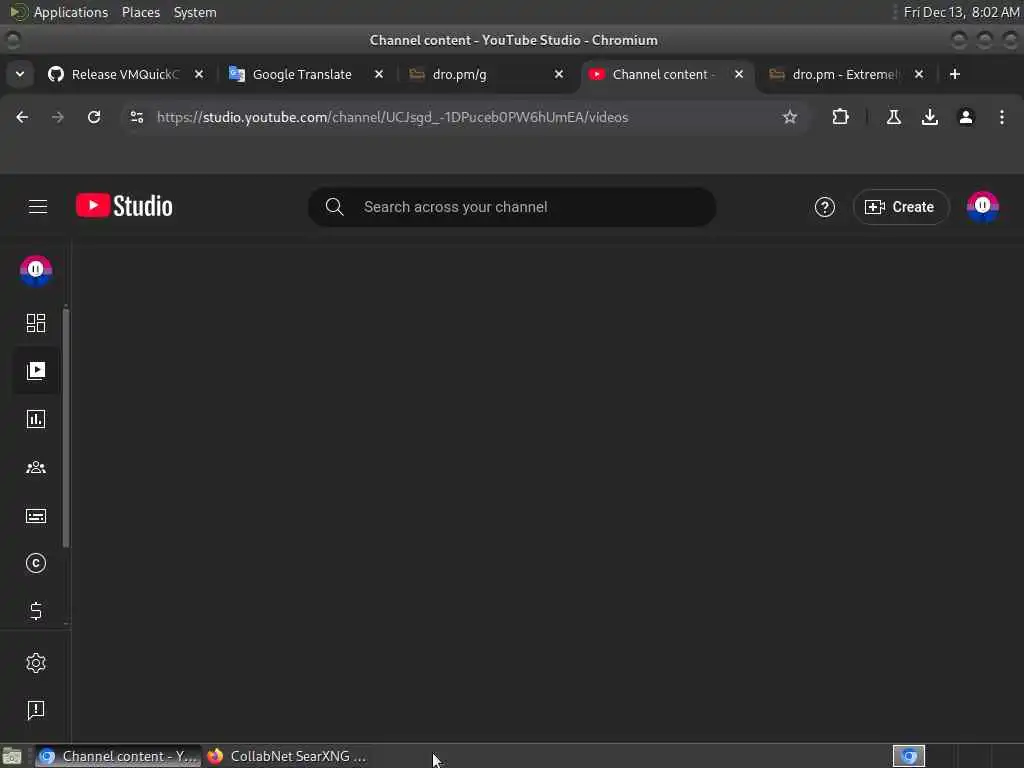Open the Send feedback sidebar icon

point(36,710)
